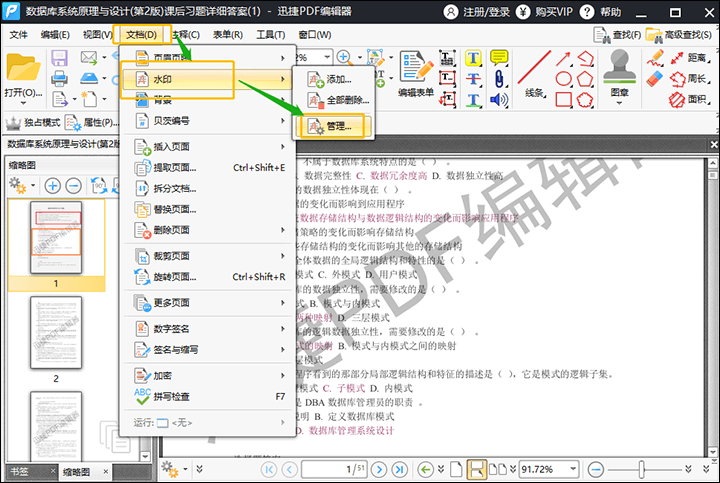Select the arrow drawing tool
The height and width of the screenshot is (483, 720).
pyautogui.click(x=563, y=58)
